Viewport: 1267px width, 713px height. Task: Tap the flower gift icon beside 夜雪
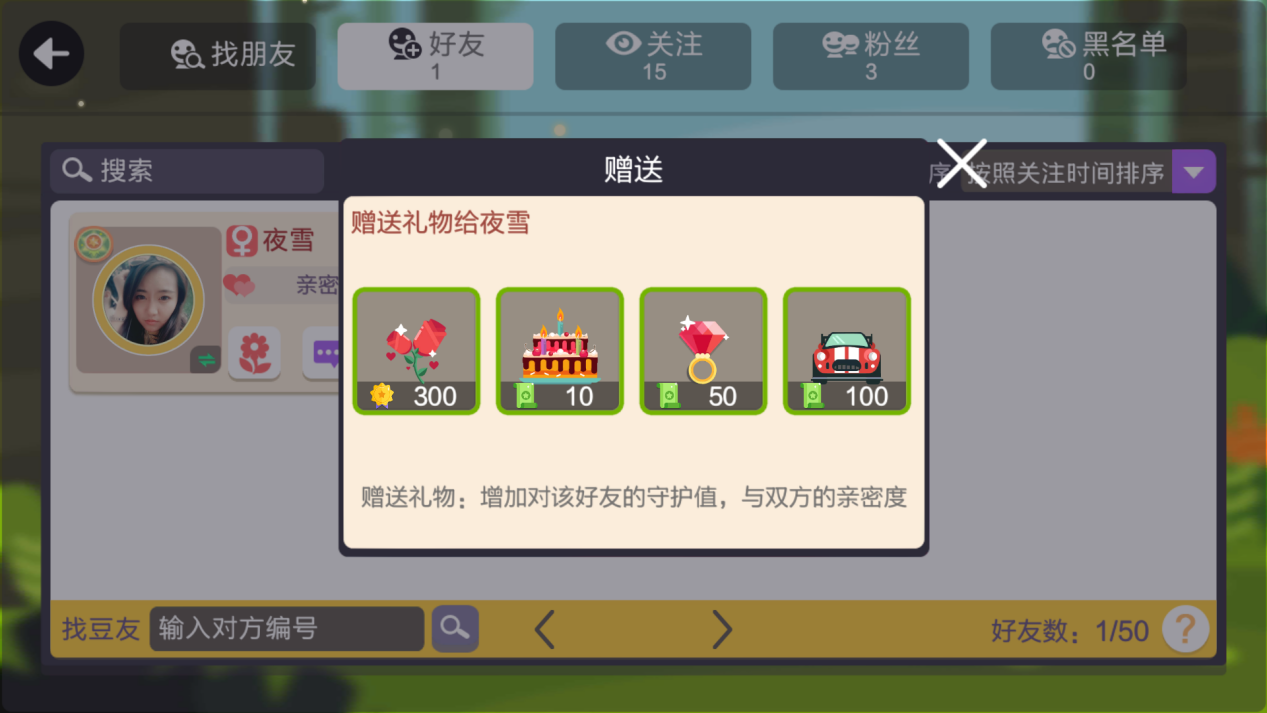click(x=255, y=352)
